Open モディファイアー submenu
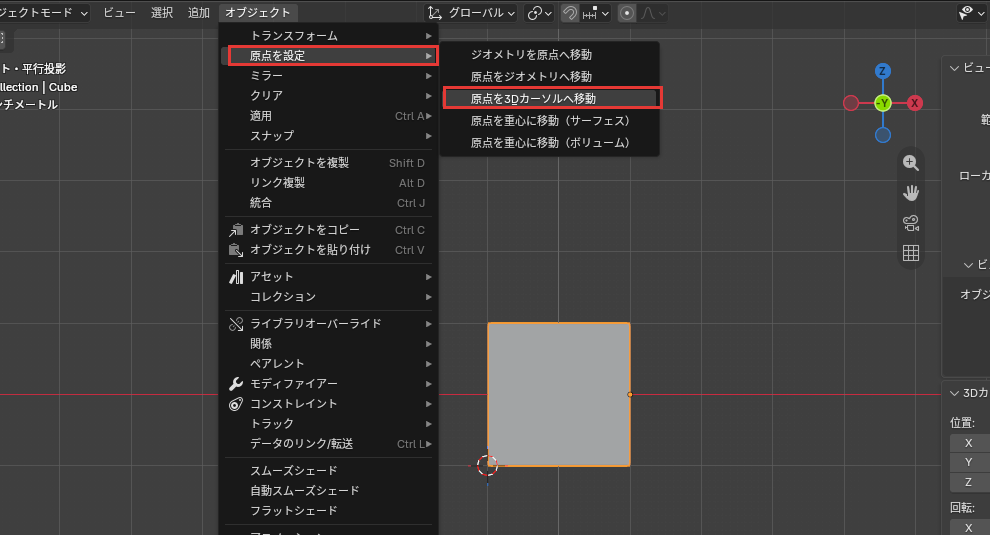Viewport: 990px width, 535px height. [329, 384]
